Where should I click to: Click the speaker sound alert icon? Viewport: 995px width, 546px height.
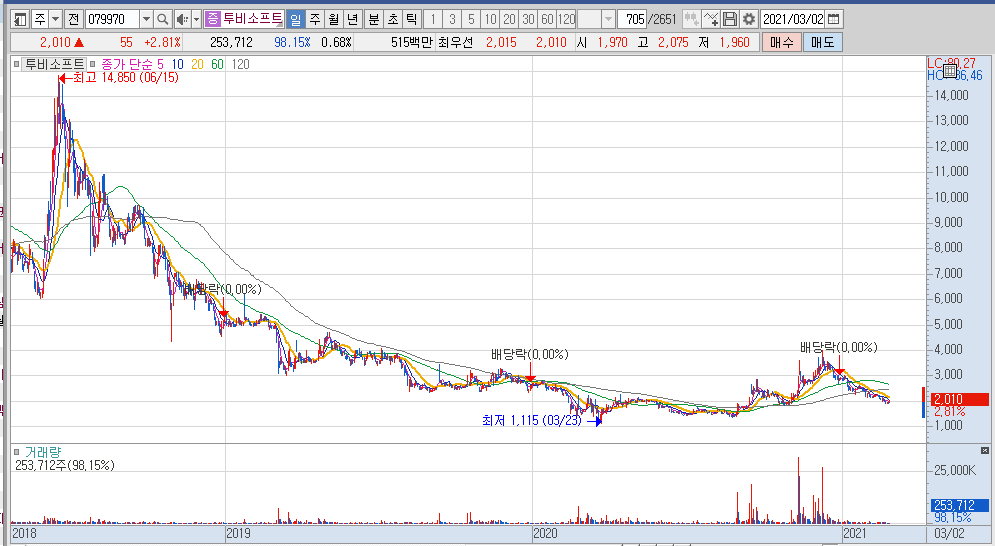pos(181,19)
